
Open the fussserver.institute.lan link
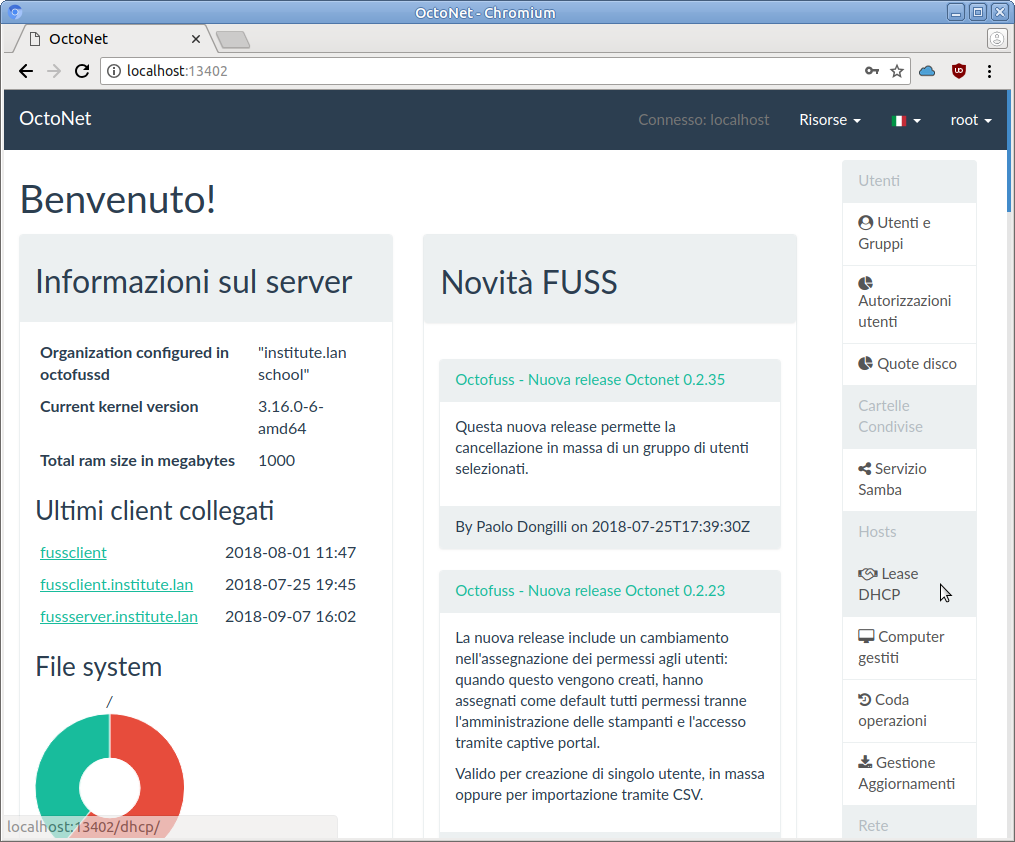(119, 617)
